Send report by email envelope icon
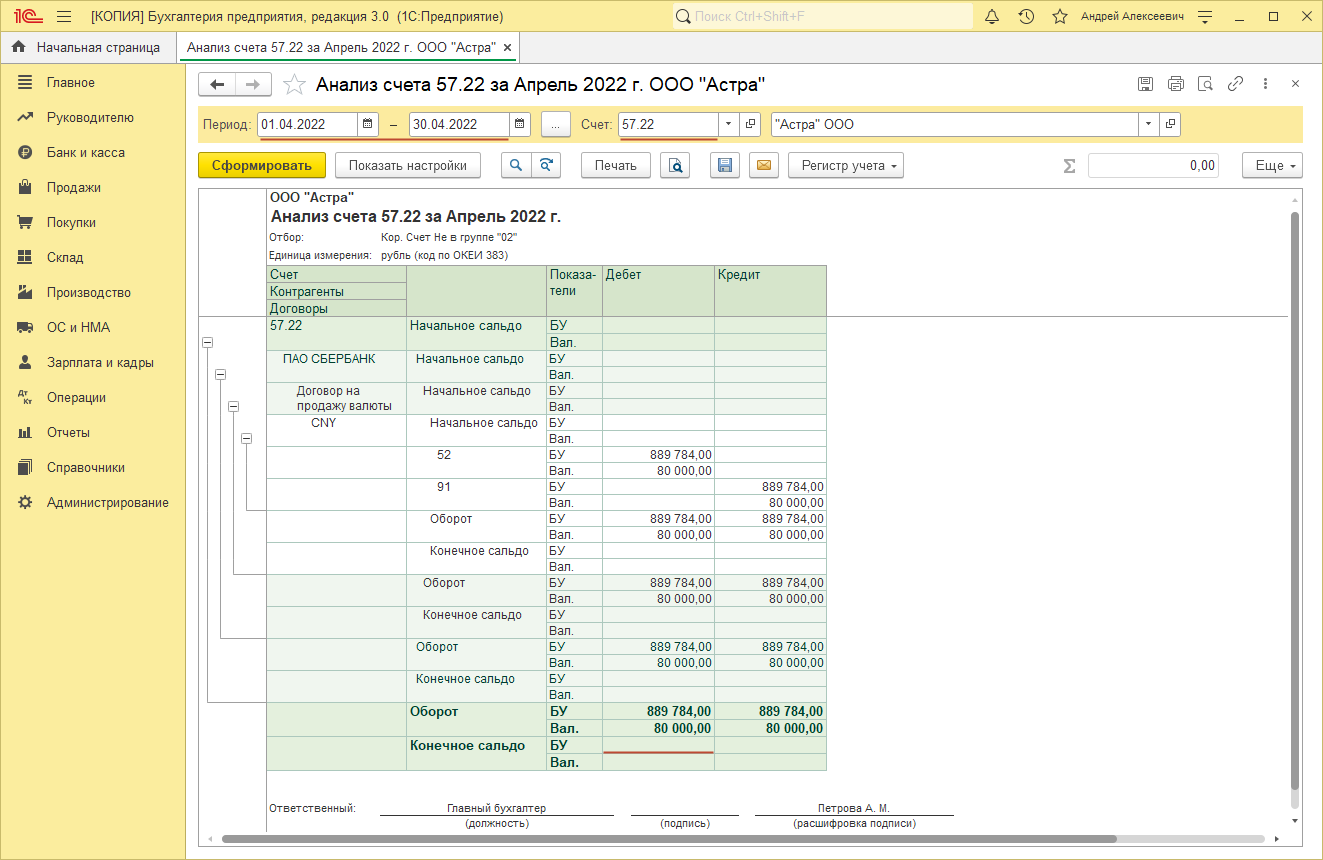 coord(764,166)
